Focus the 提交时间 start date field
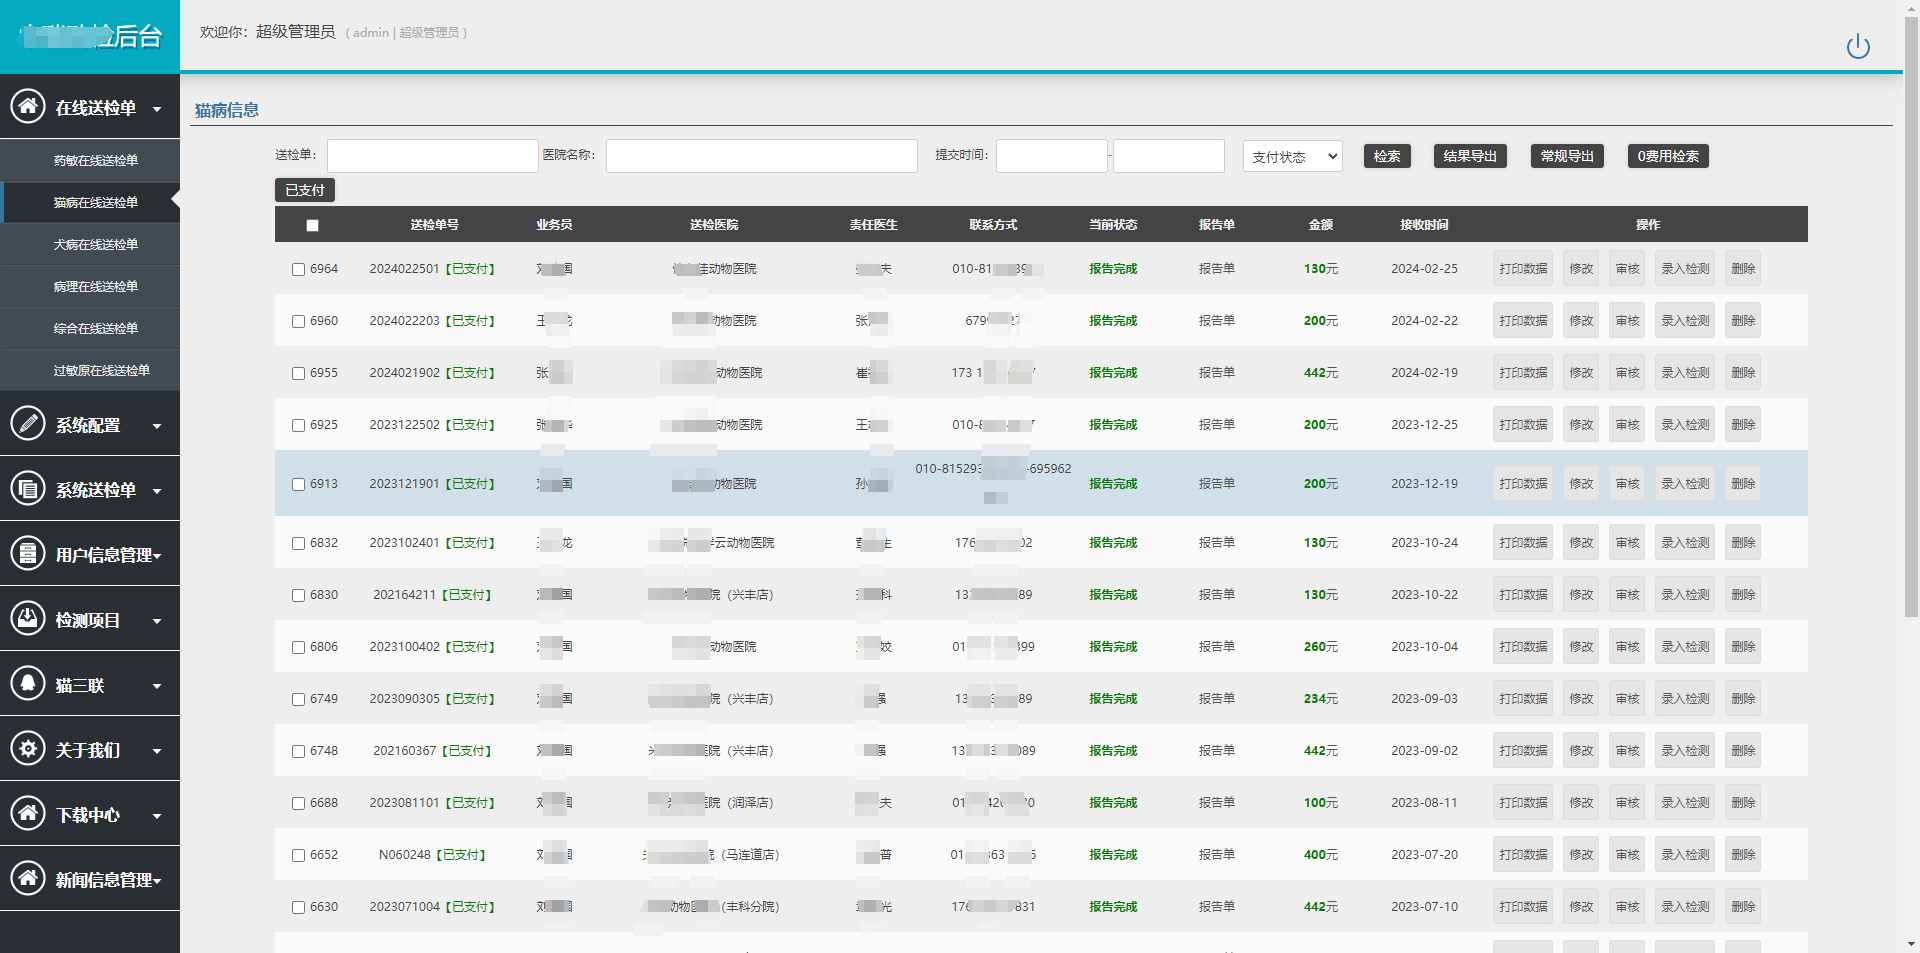Image resolution: width=1920 pixels, height=953 pixels. click(1052, 156)
